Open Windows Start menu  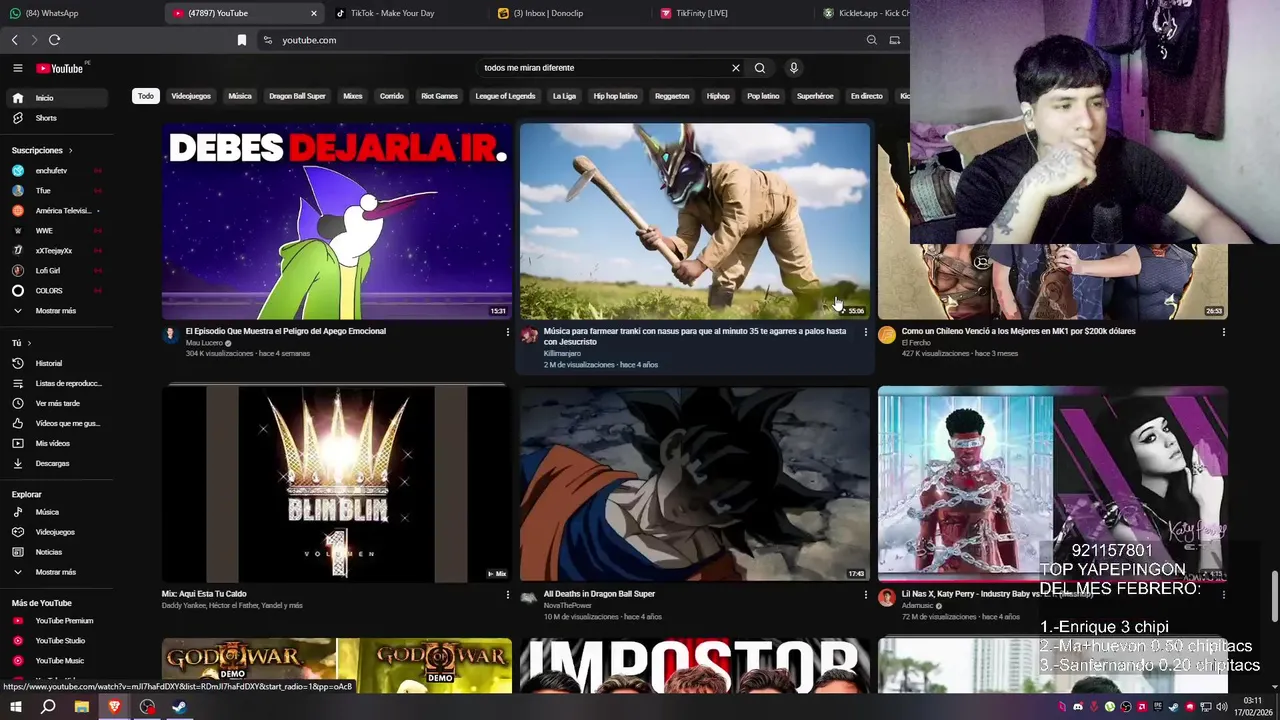[x=16, y=707]
